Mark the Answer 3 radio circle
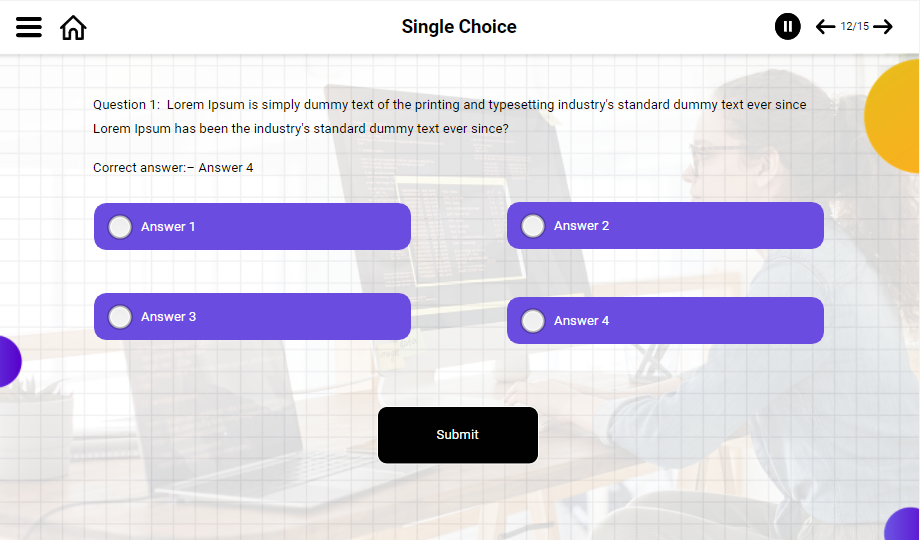Screen dimensions: 920x540 tap(120, 317)
